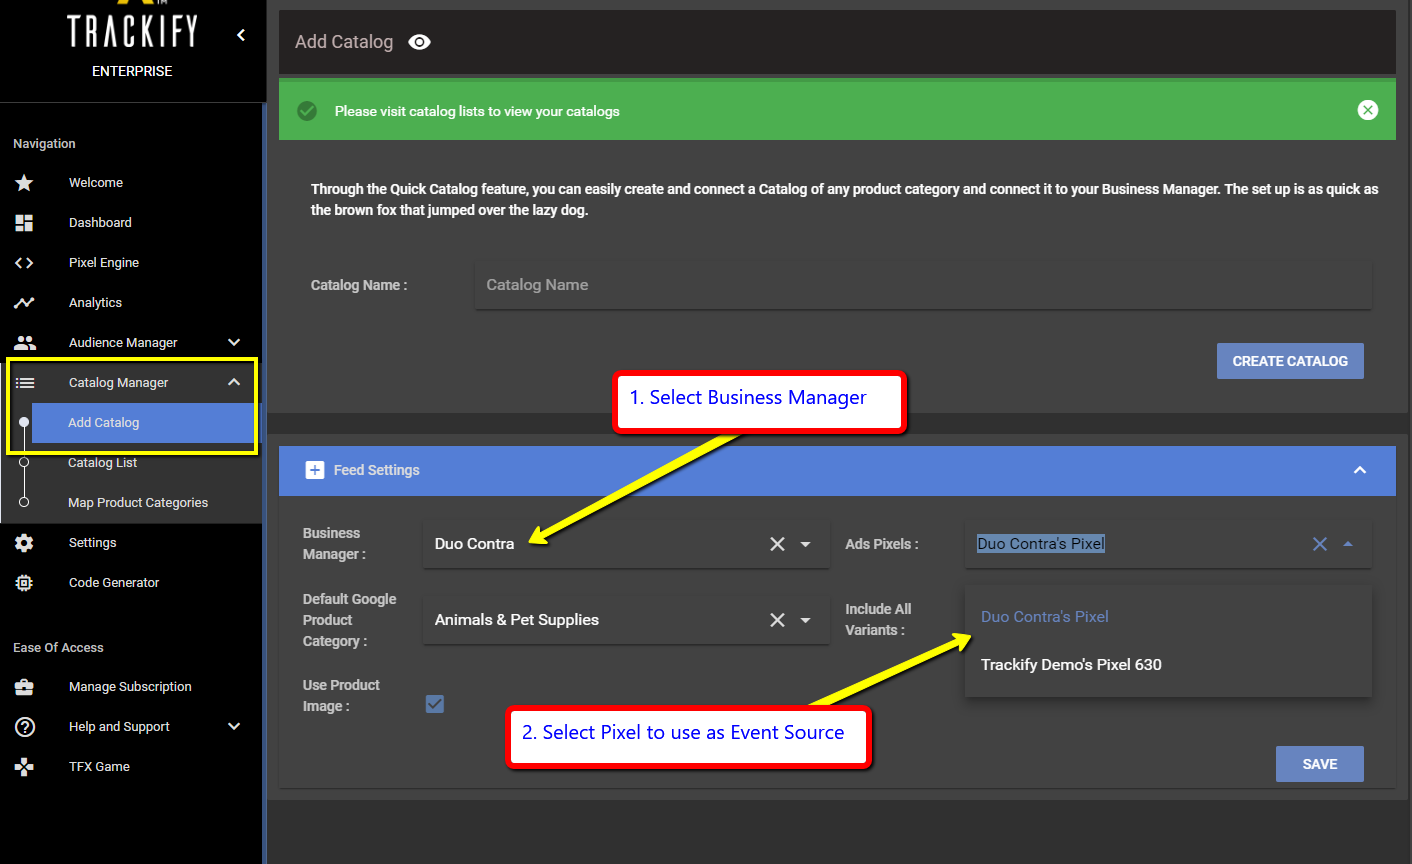The height and width of the screenshot is (864, 1412).
Task: Open Manage Subscription
Action: (x=130, y=687)
